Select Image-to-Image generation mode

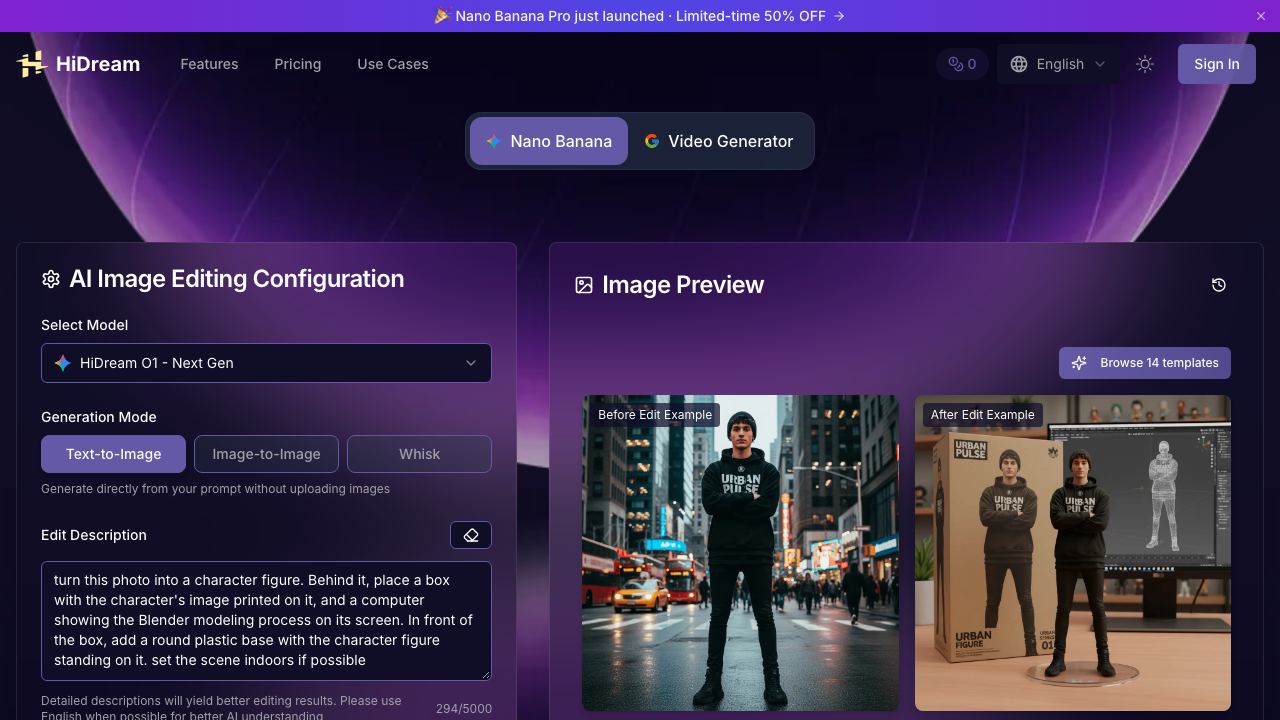point(266,454)
